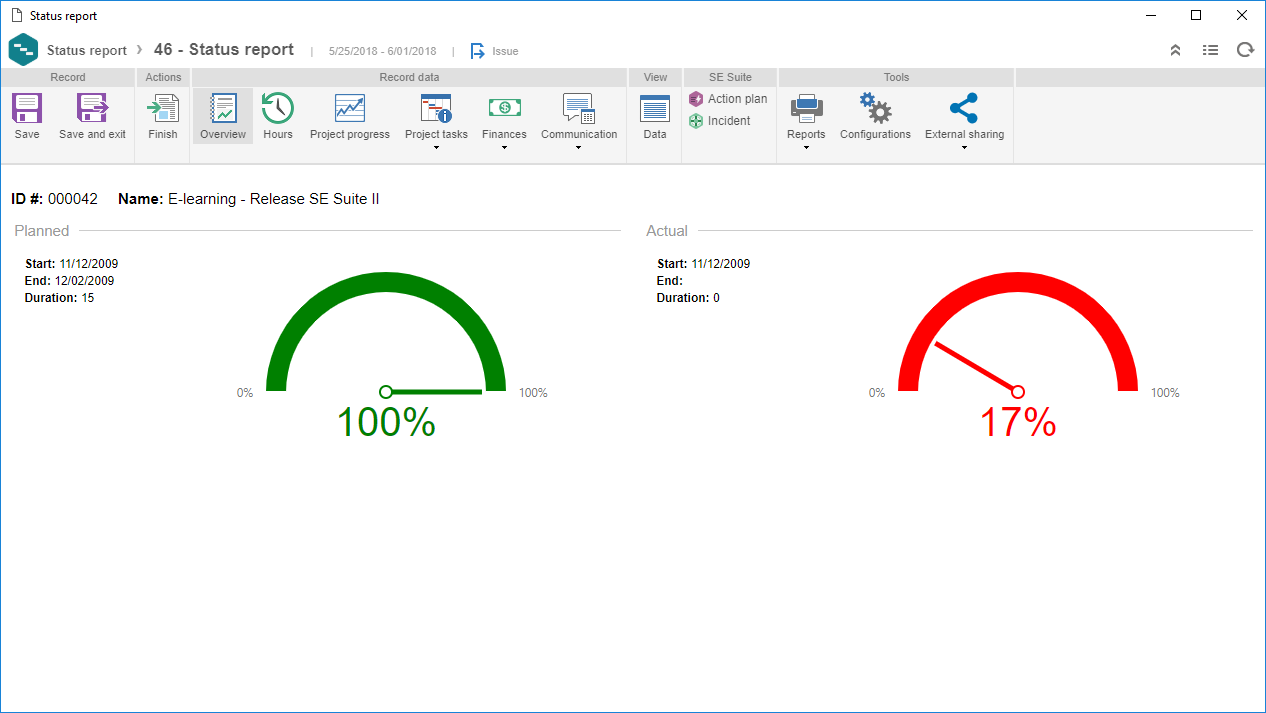Click the Project tasks Gantt icon
The height and width of the screenshot is (713, 1266).
coord(436,108)
